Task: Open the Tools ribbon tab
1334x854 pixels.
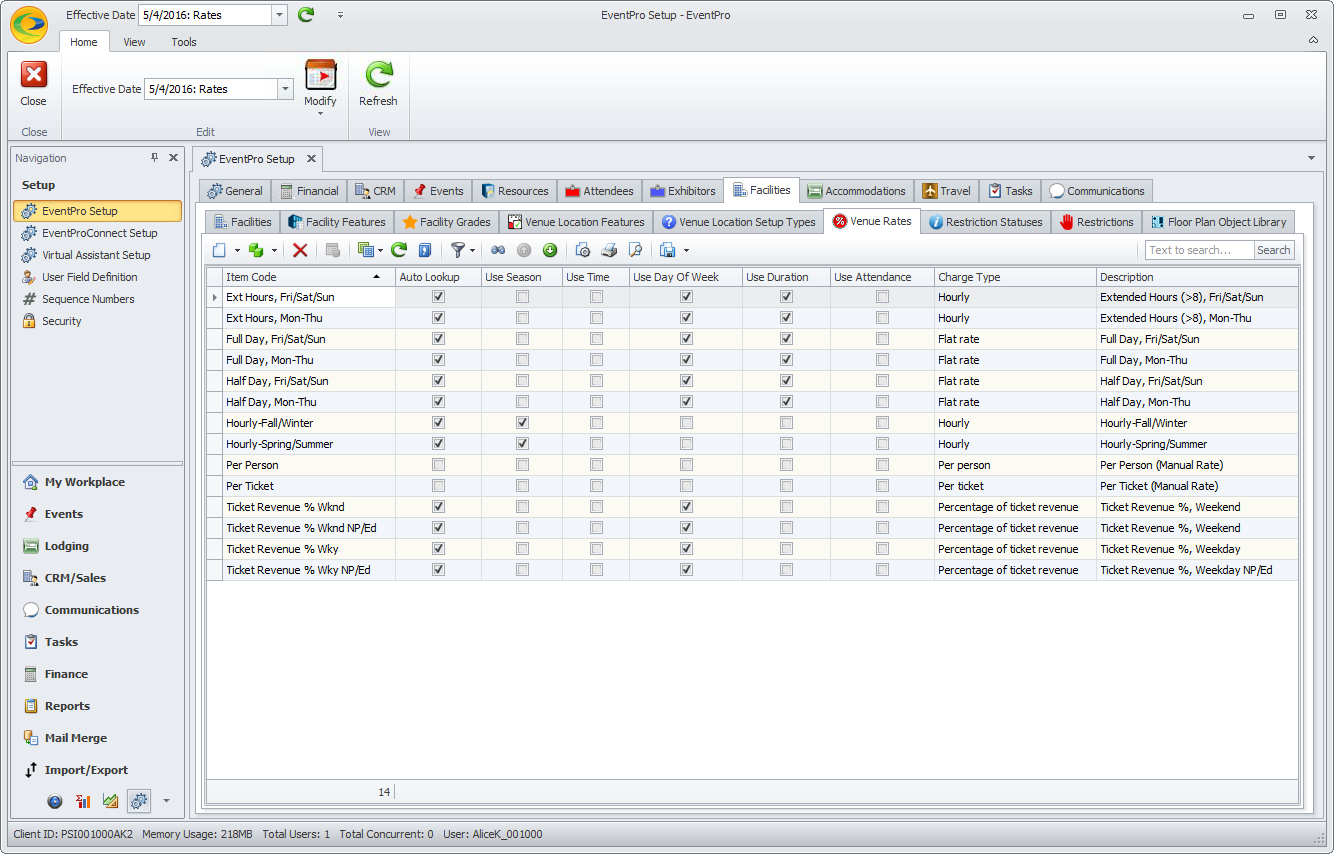Action: (184, 42)
